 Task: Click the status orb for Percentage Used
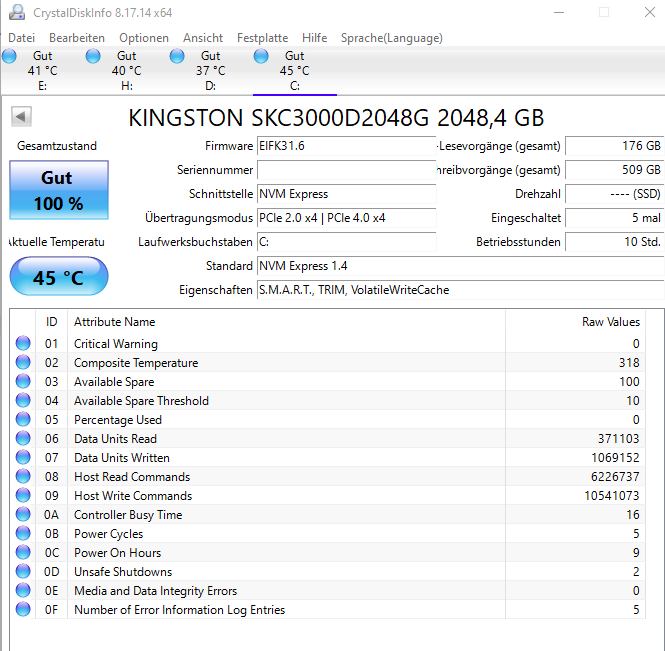(x=23, y=419)
